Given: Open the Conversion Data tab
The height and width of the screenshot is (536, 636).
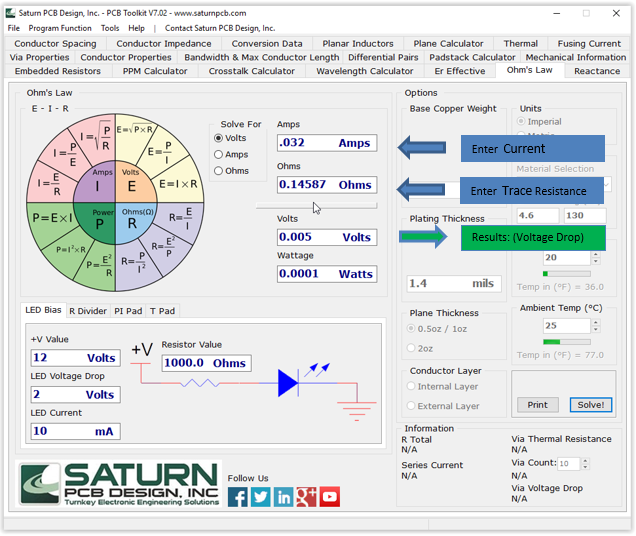Looking at the screenshot, I should (267, 43).
